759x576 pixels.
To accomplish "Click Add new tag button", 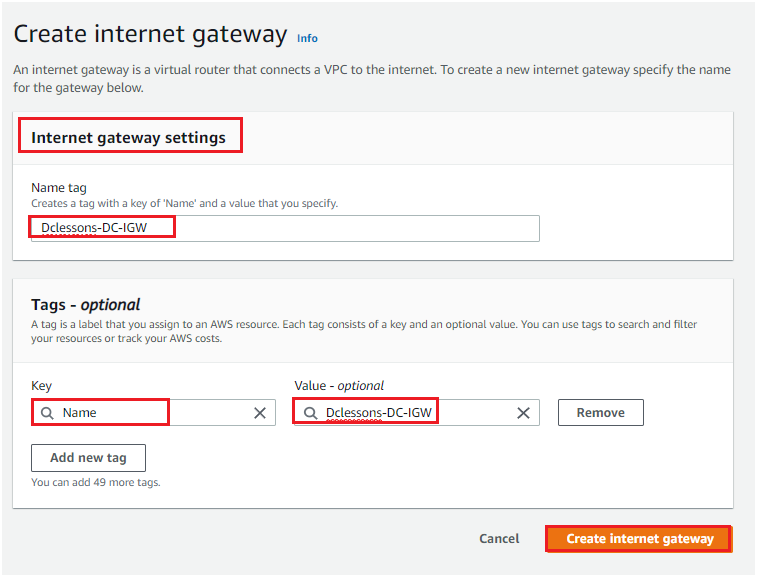I will [88, 457].
